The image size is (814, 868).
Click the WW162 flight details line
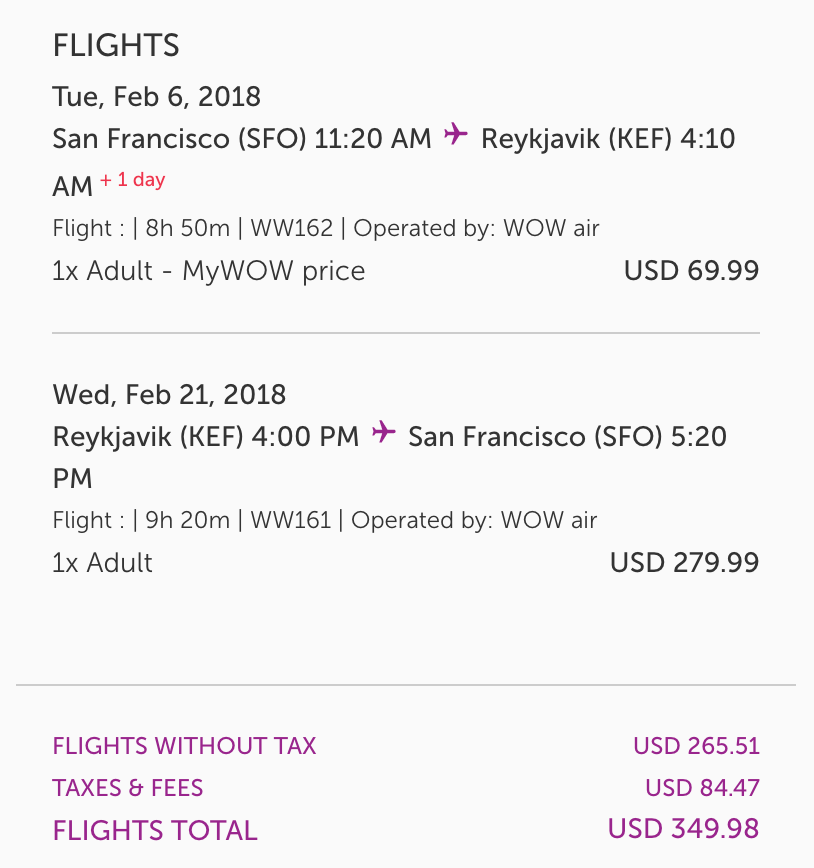tap(326, 228)
